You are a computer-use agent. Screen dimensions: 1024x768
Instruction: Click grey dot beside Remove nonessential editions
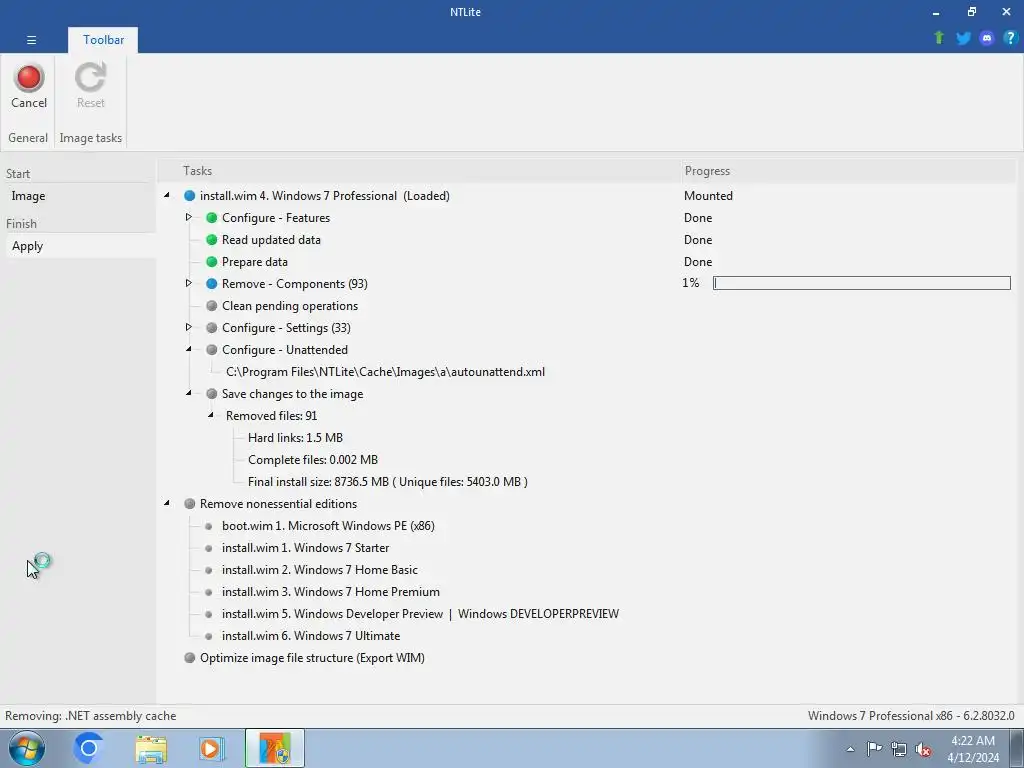click(x=189, y=504)
